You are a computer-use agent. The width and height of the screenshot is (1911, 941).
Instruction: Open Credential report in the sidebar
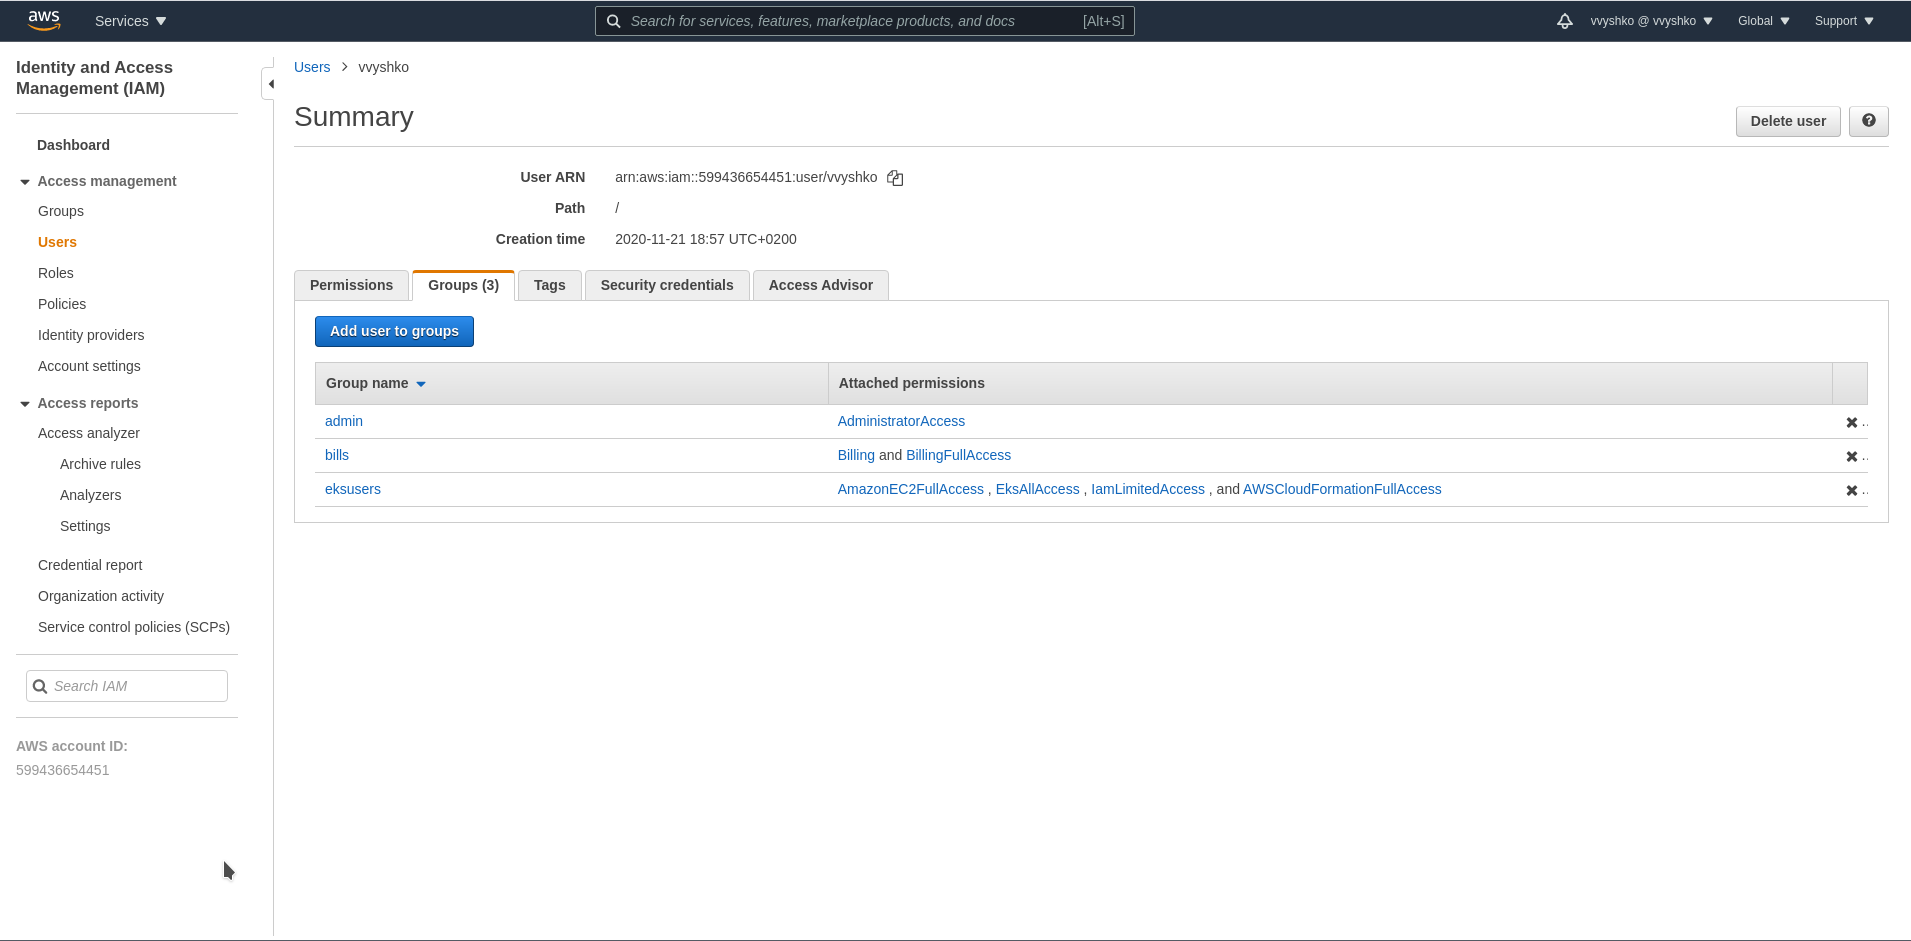pyautogui.click(x=90, y=565)
